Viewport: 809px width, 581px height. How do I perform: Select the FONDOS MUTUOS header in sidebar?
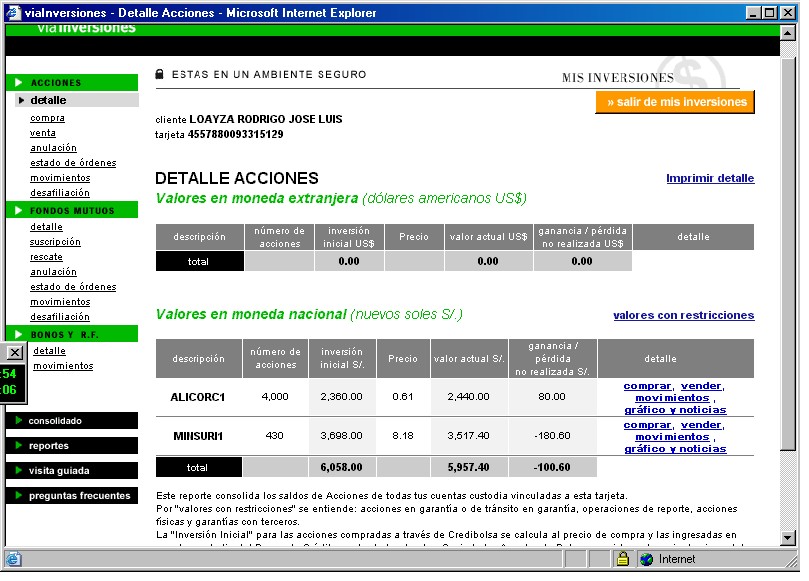tap(72, 211)
